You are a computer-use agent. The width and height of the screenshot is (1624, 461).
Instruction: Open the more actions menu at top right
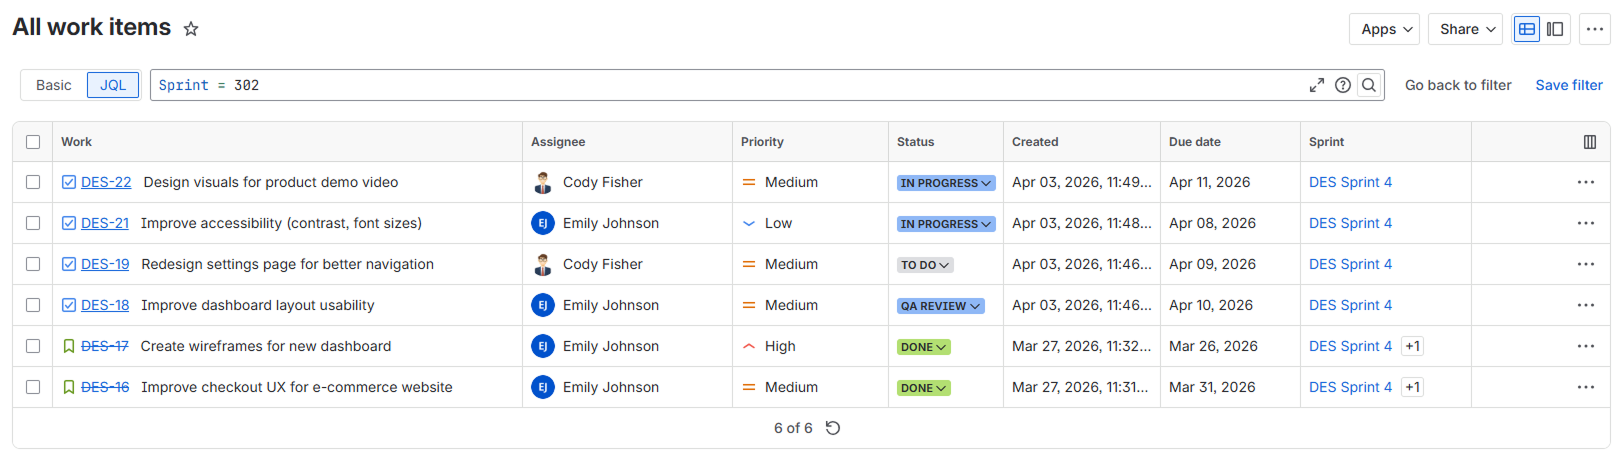pyautogui.click(x=1595, y=29)
